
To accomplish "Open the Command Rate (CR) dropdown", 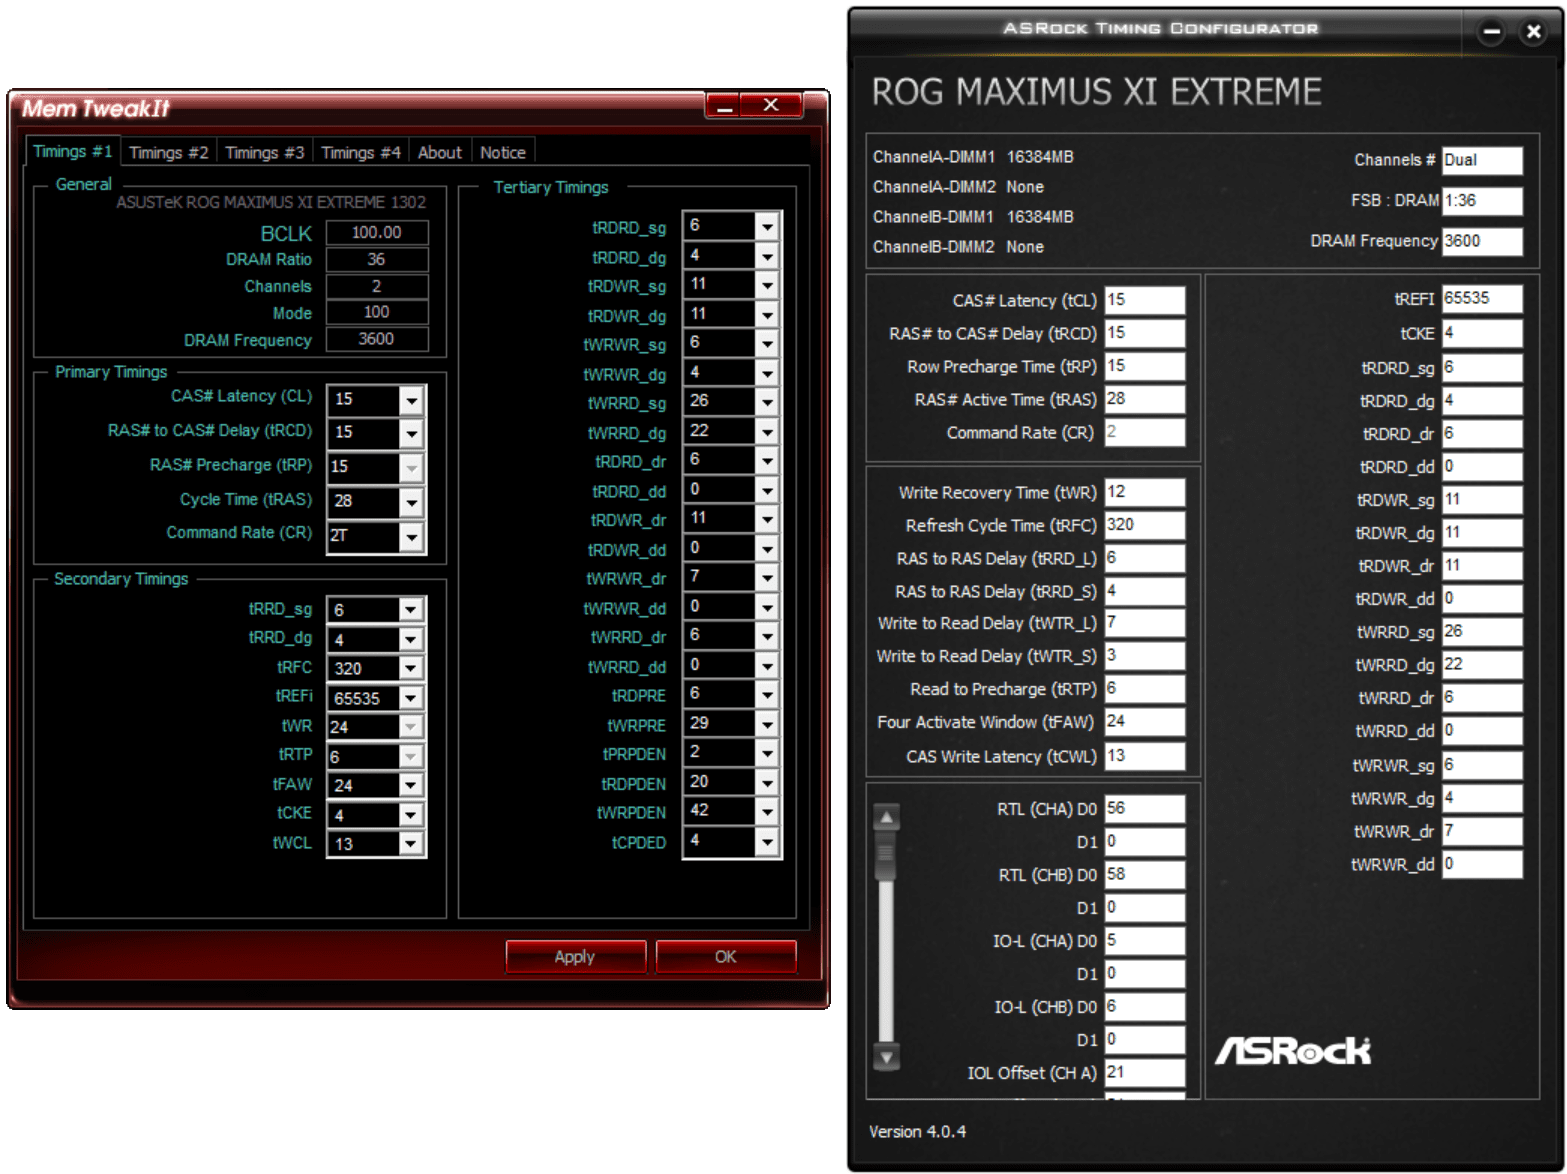I will click(x=411, y=536).
